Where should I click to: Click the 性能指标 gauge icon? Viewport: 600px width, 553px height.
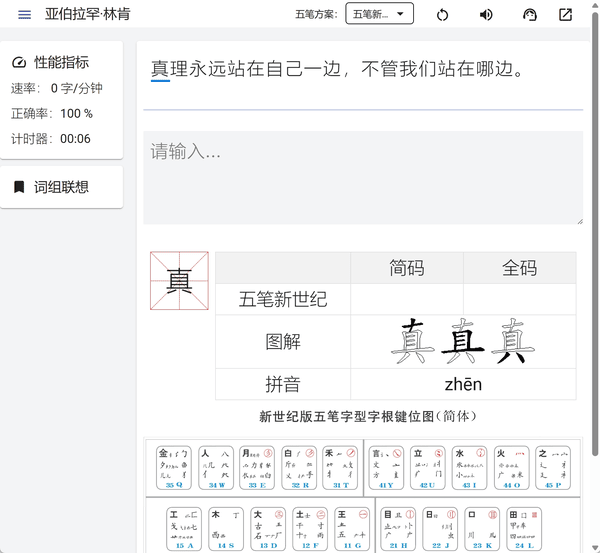(x=18, y=62)
